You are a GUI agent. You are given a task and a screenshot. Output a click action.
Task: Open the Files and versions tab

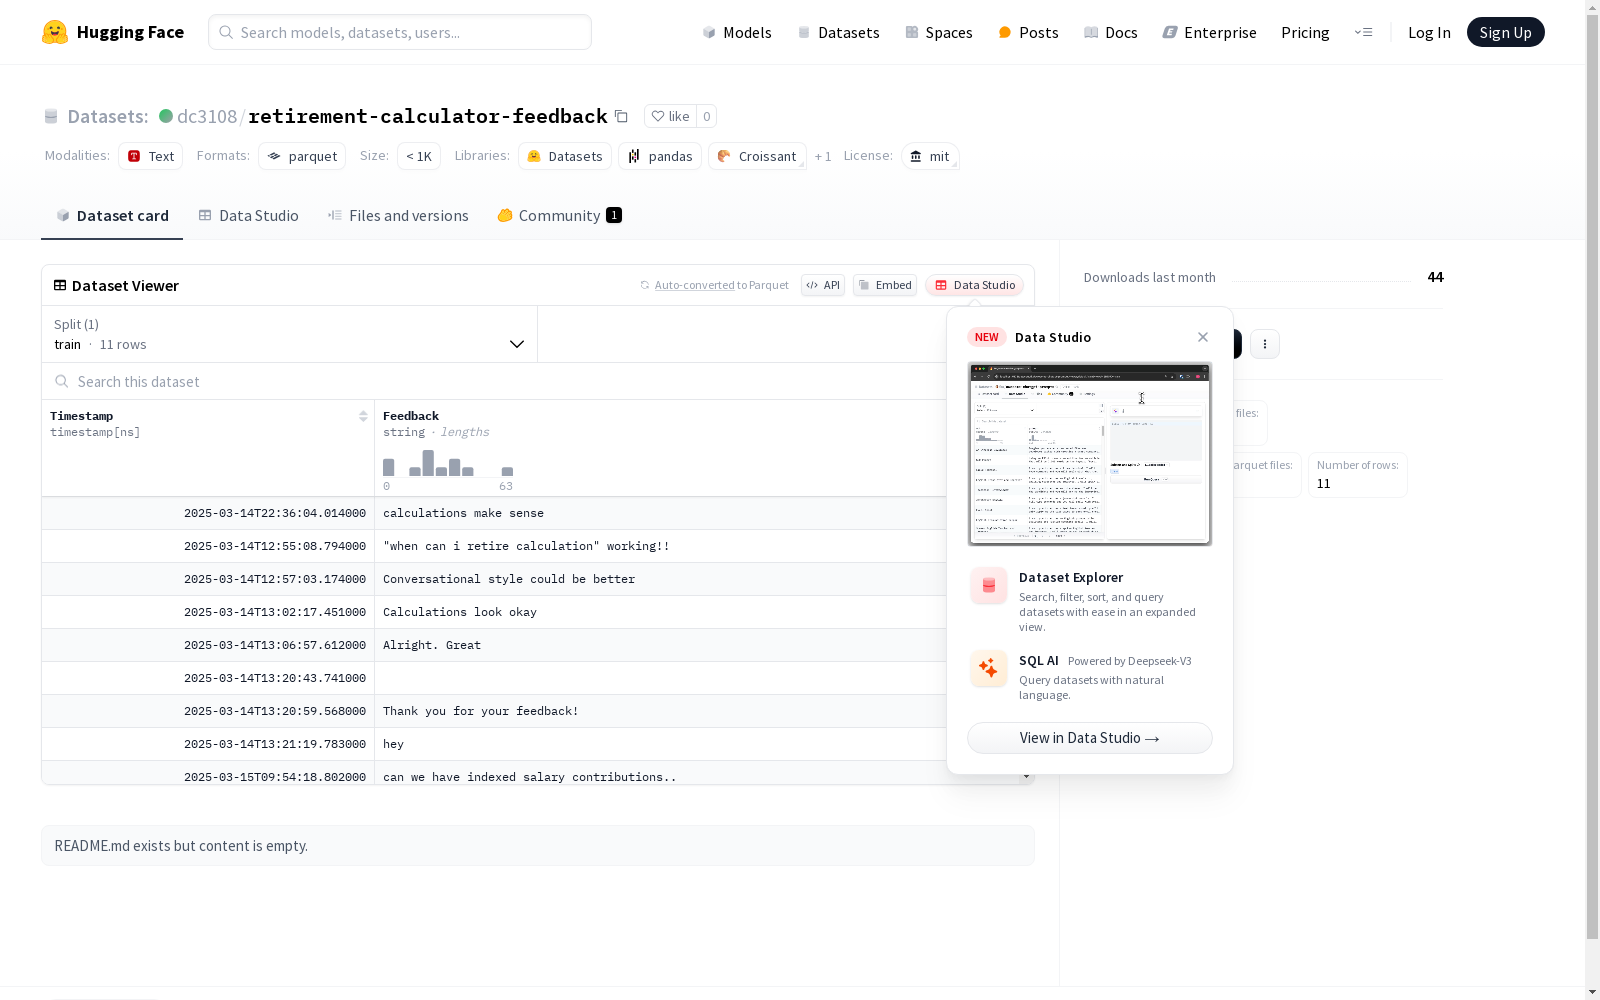point(398,215)
